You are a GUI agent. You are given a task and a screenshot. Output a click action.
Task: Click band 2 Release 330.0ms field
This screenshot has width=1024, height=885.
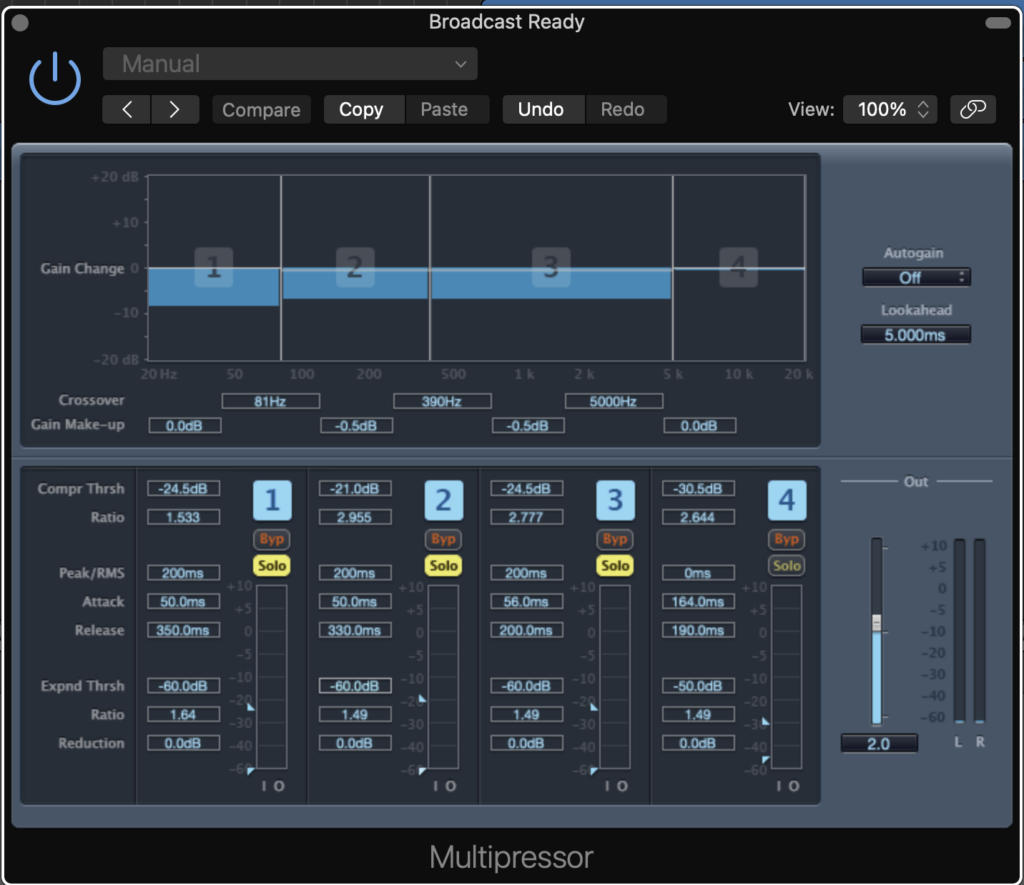coord(355,630)
